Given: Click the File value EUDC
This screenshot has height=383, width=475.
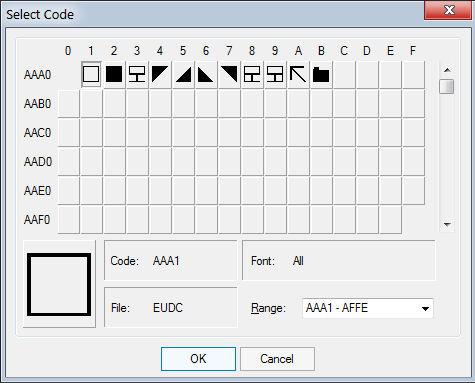Looking at the screenshot, I should point(168,308).
